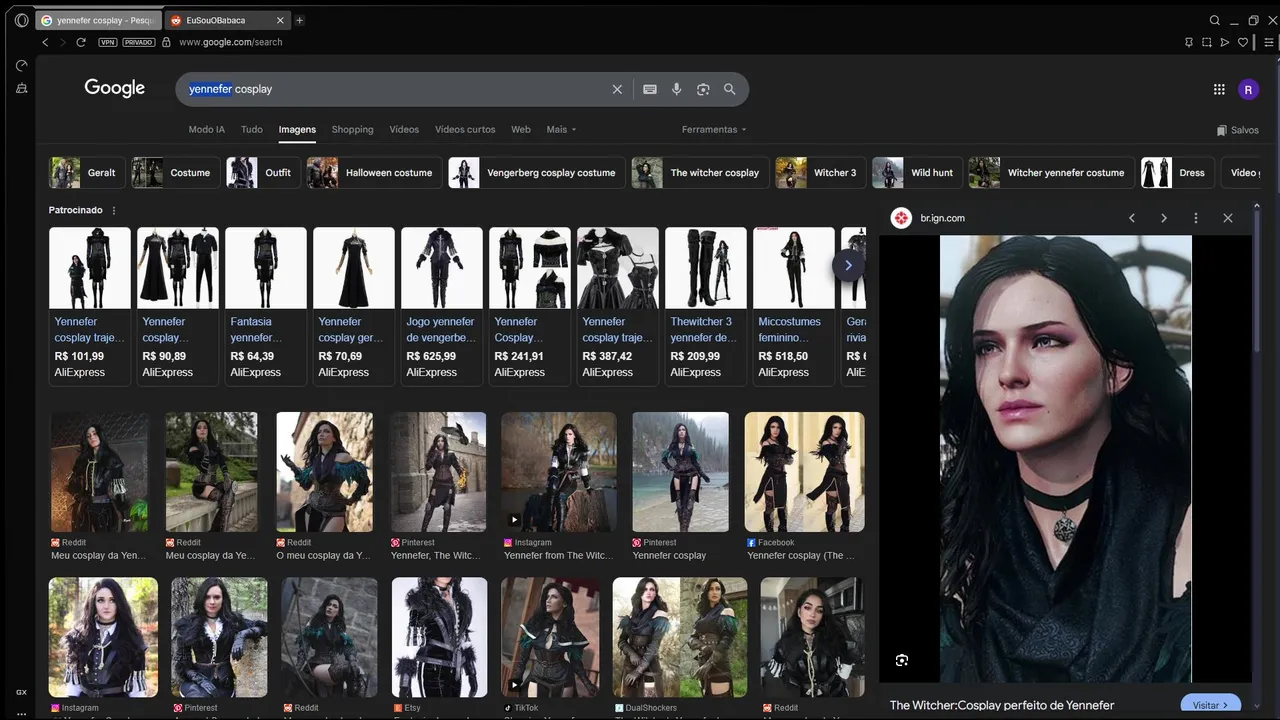Open the account avatar 'R'

click(1248, 89)
